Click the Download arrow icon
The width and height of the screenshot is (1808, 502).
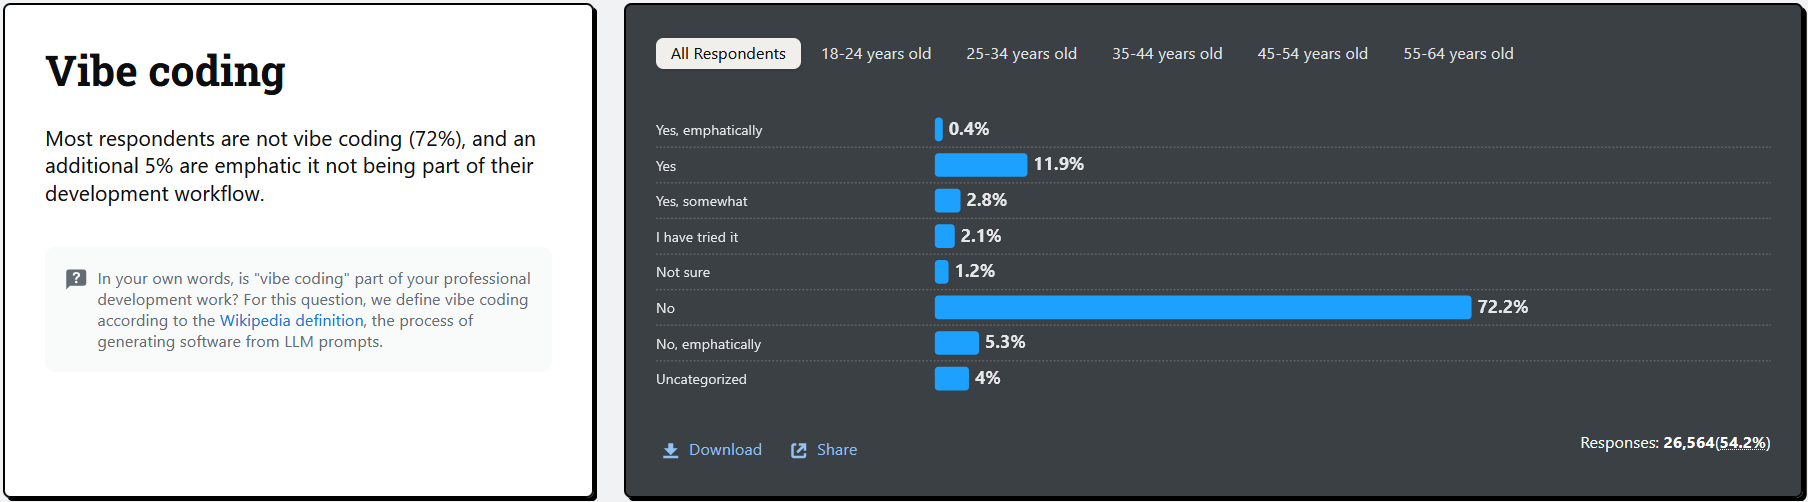pyautogui.click(x=670, y=451)
